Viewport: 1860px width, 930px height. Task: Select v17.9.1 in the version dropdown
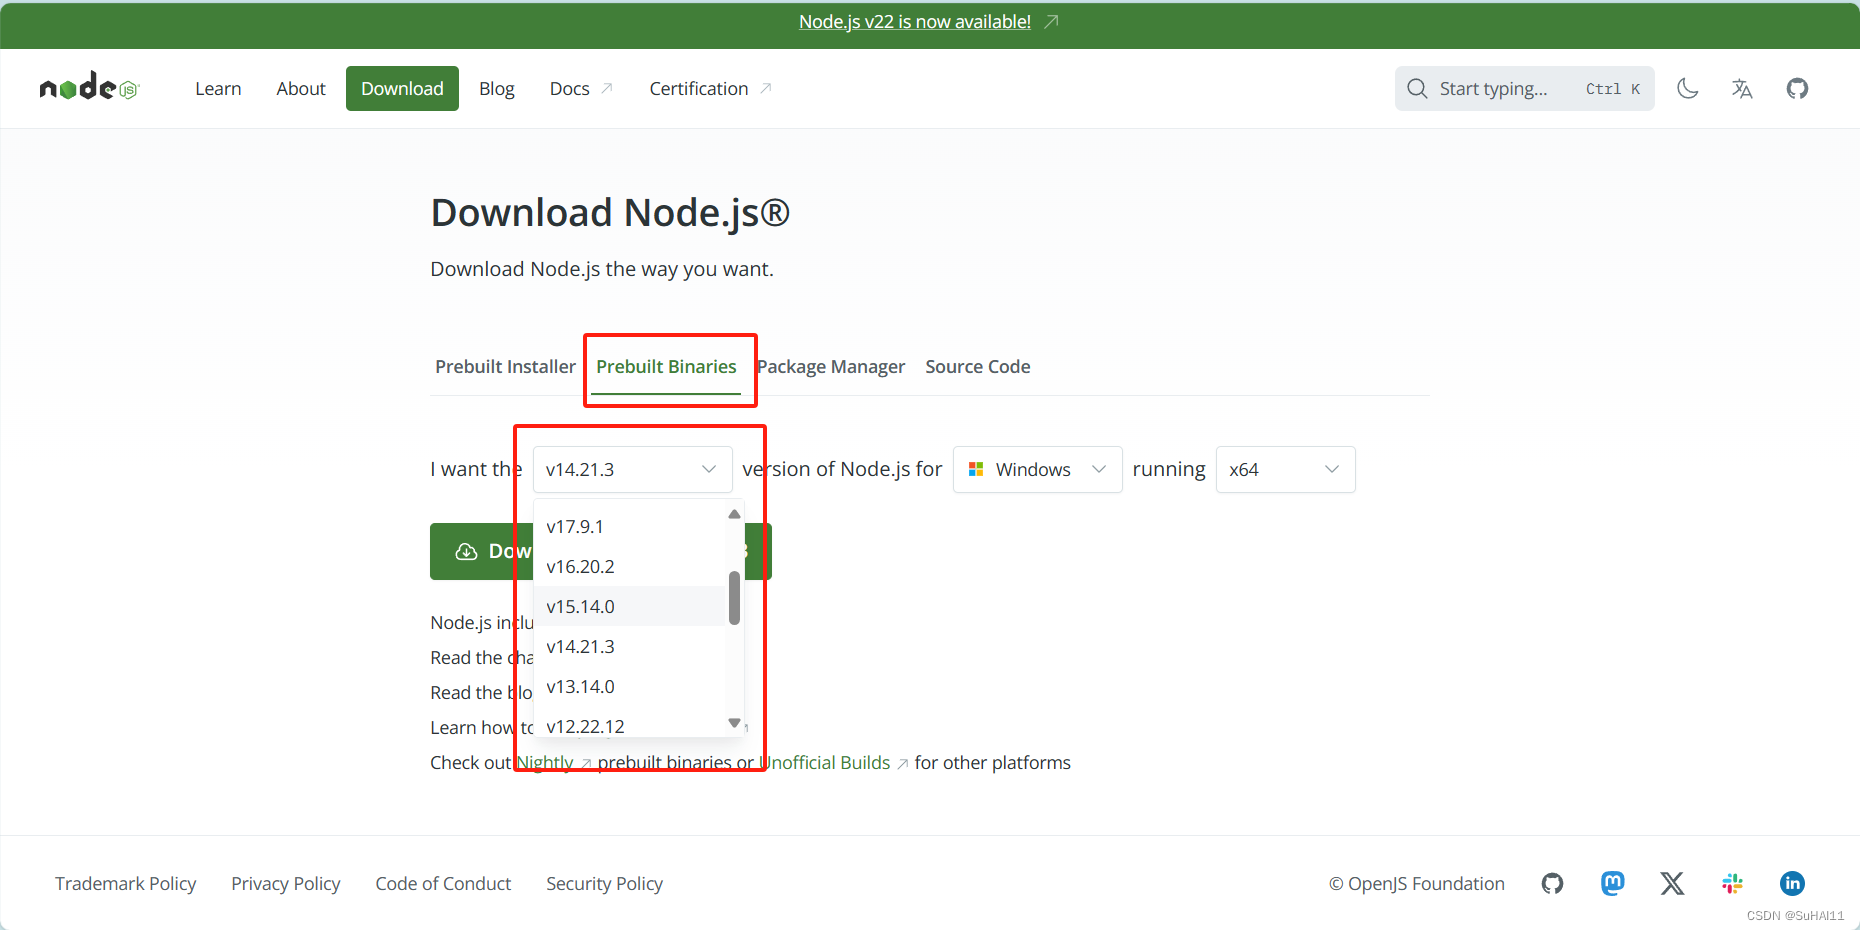pos(576,526)
